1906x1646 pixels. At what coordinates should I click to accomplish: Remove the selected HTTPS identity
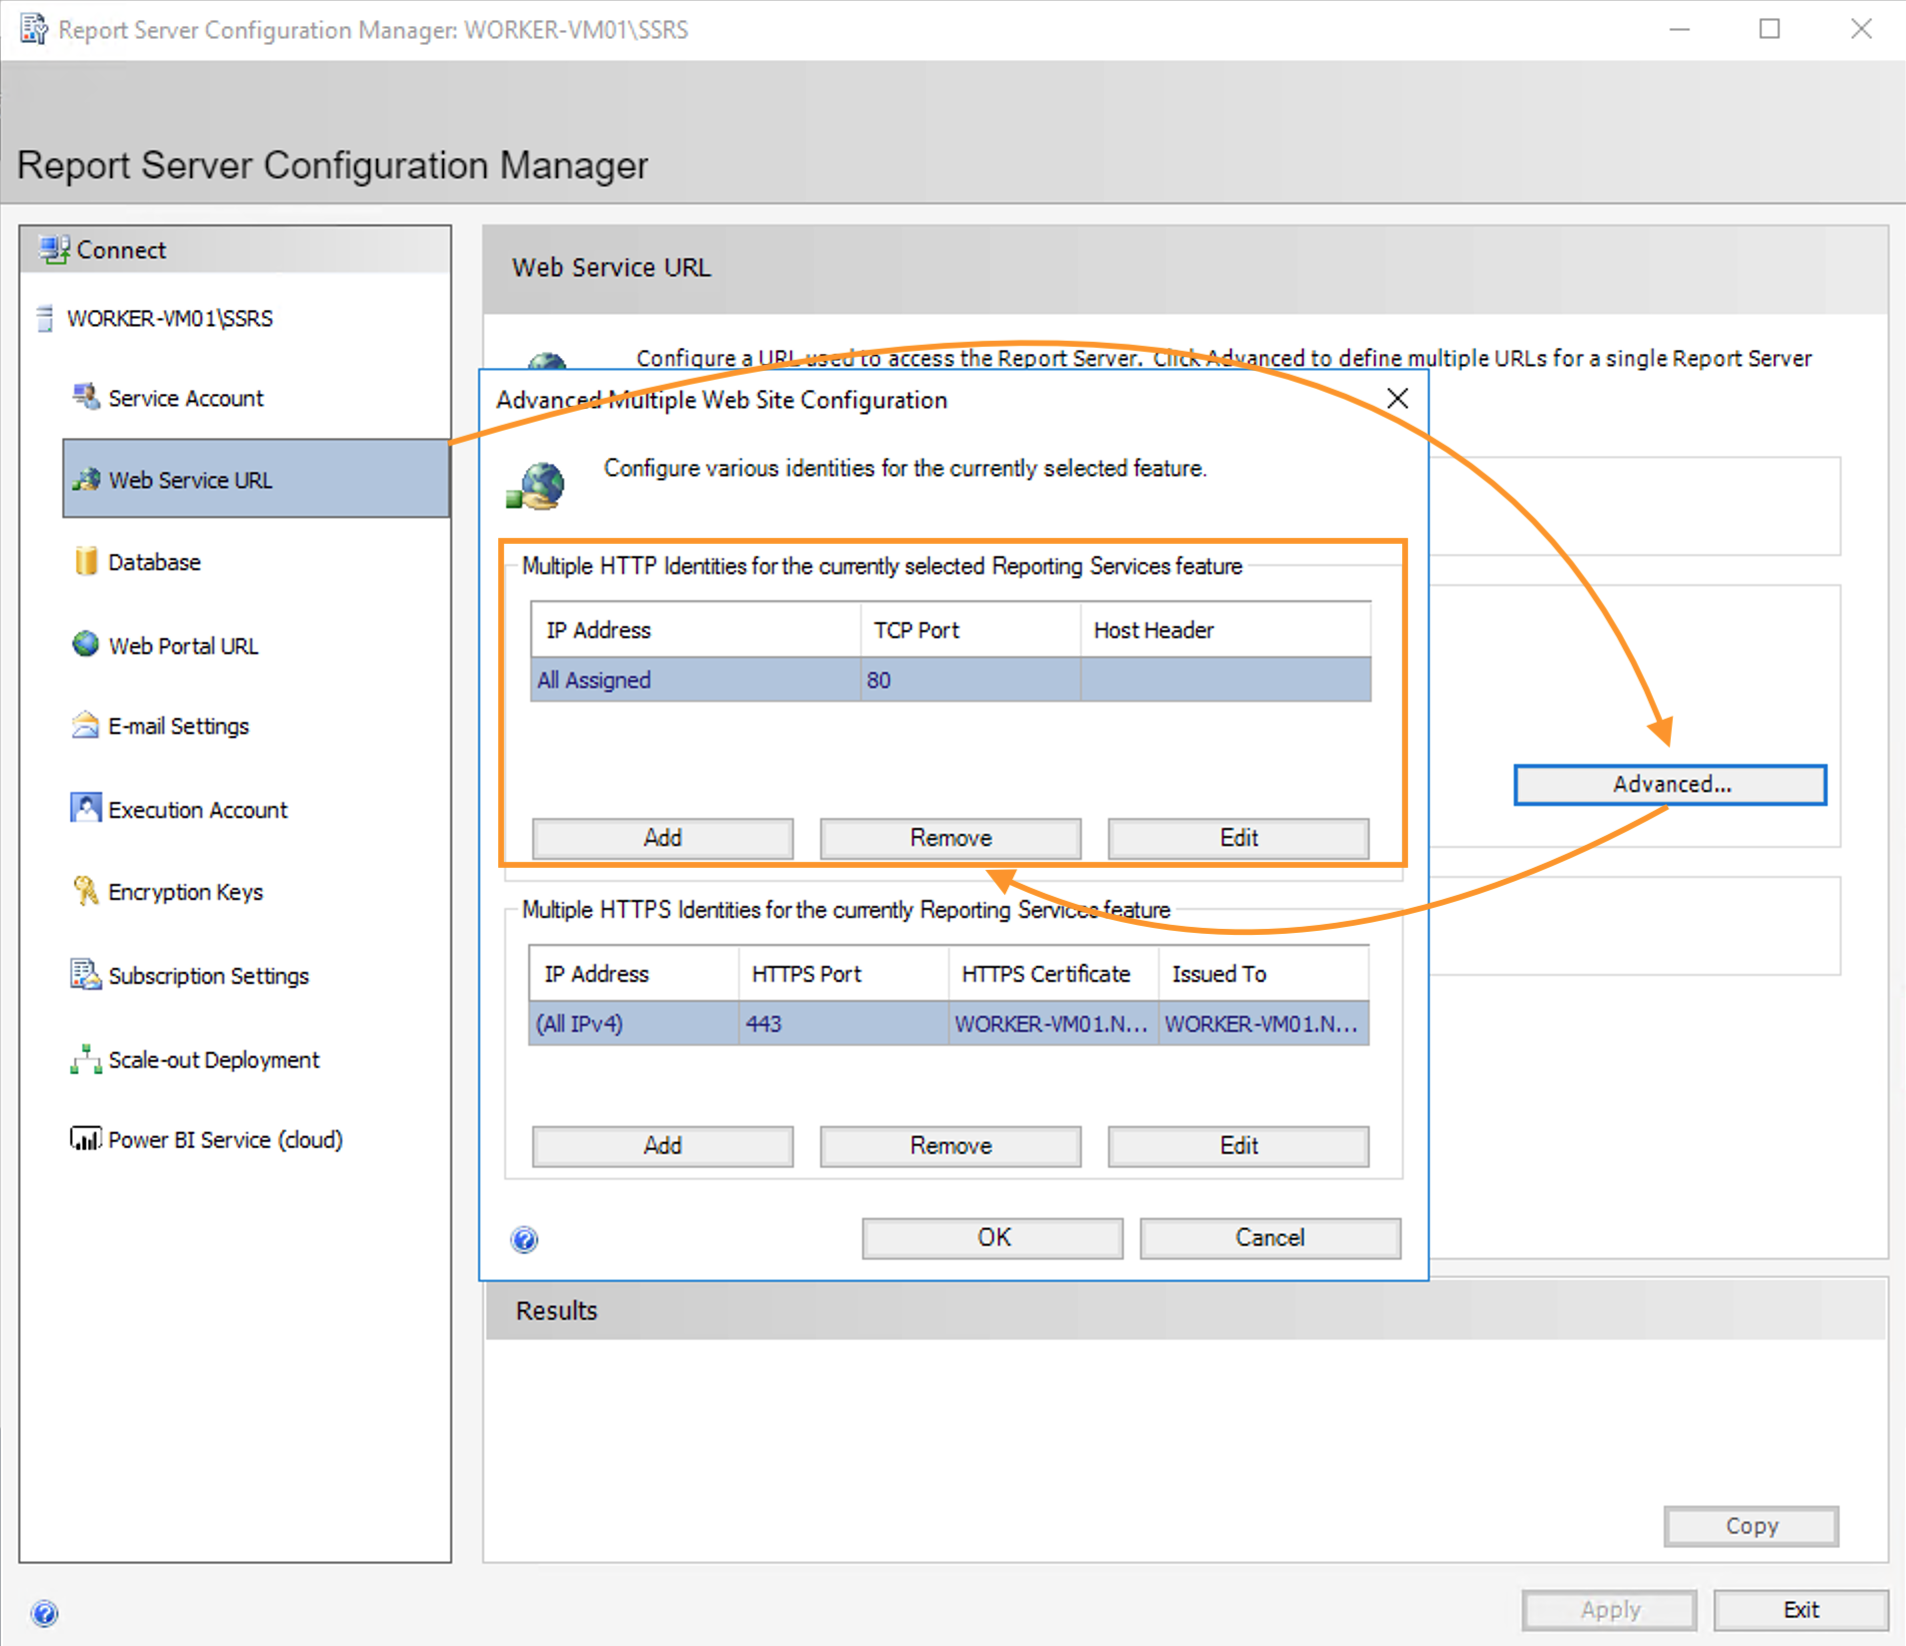click(x=950, y=1146)
